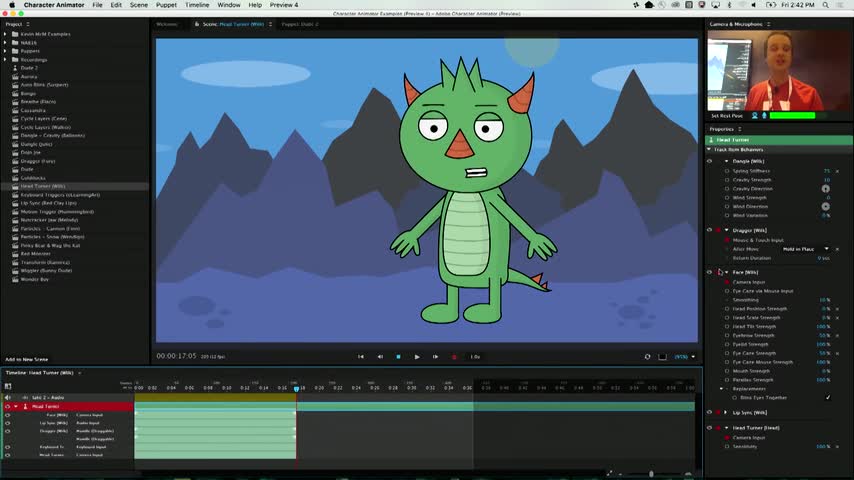The image size is (854, 480).
Task: Click the webcam preview thumbnail
Action: pyautogui.click(x=779, y=71)
